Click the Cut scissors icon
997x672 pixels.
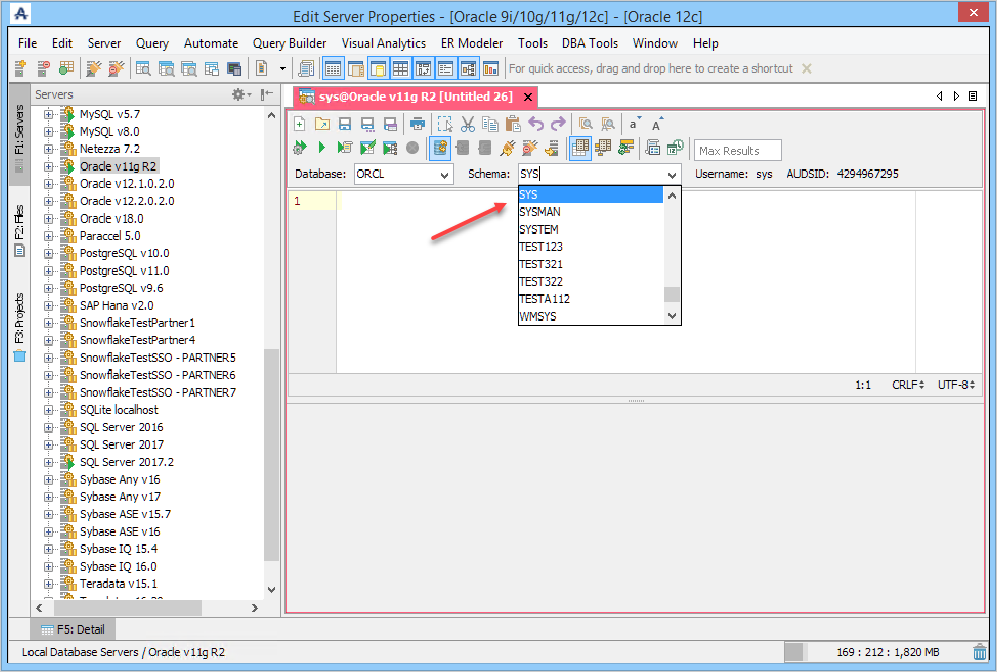467,124
